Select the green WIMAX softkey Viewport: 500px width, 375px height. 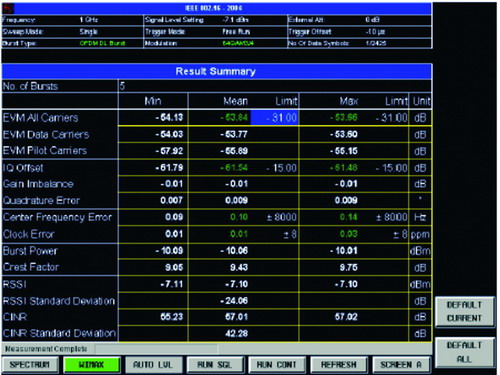point(91,365)
